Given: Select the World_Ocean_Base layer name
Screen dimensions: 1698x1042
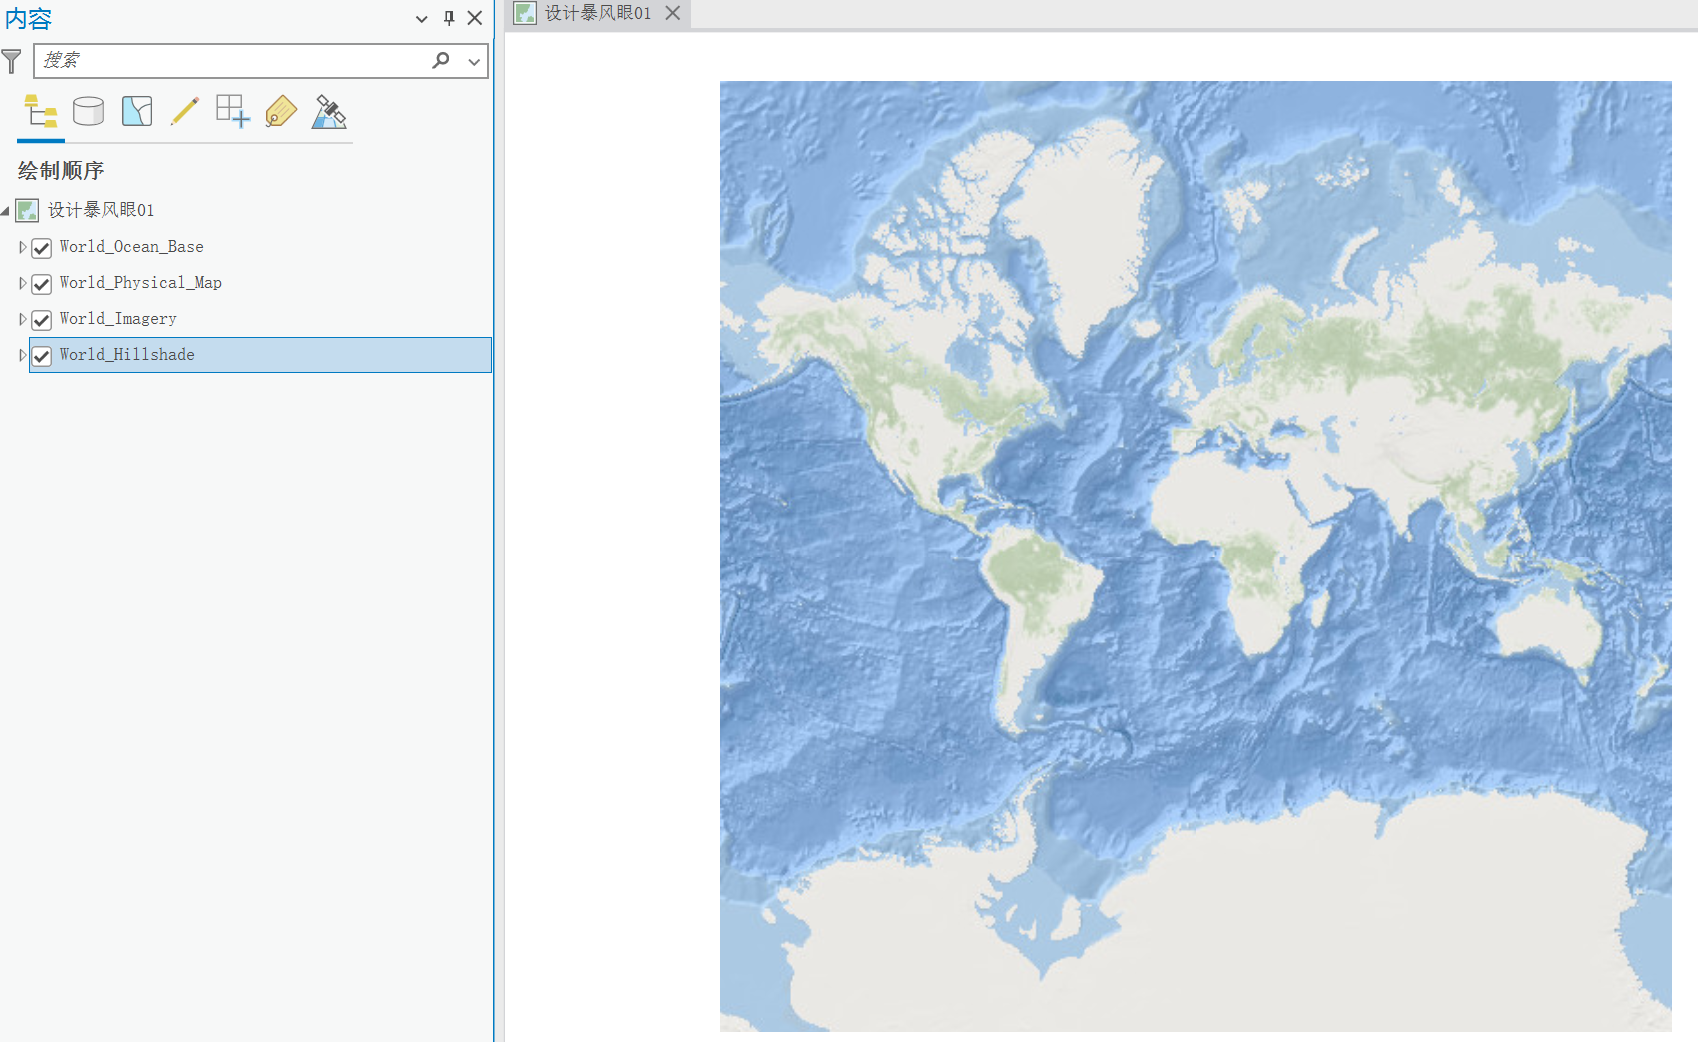Looking at the screenshot, I should pyautogui.click(x=131, y=247).
